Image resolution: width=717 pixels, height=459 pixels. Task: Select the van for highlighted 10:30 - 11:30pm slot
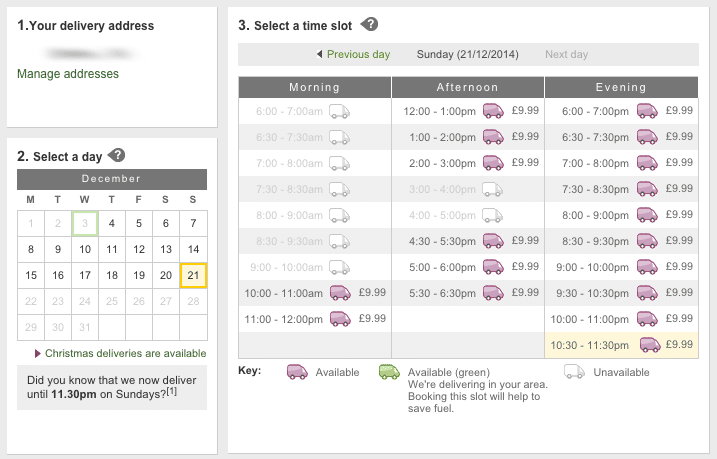[650, 345]
